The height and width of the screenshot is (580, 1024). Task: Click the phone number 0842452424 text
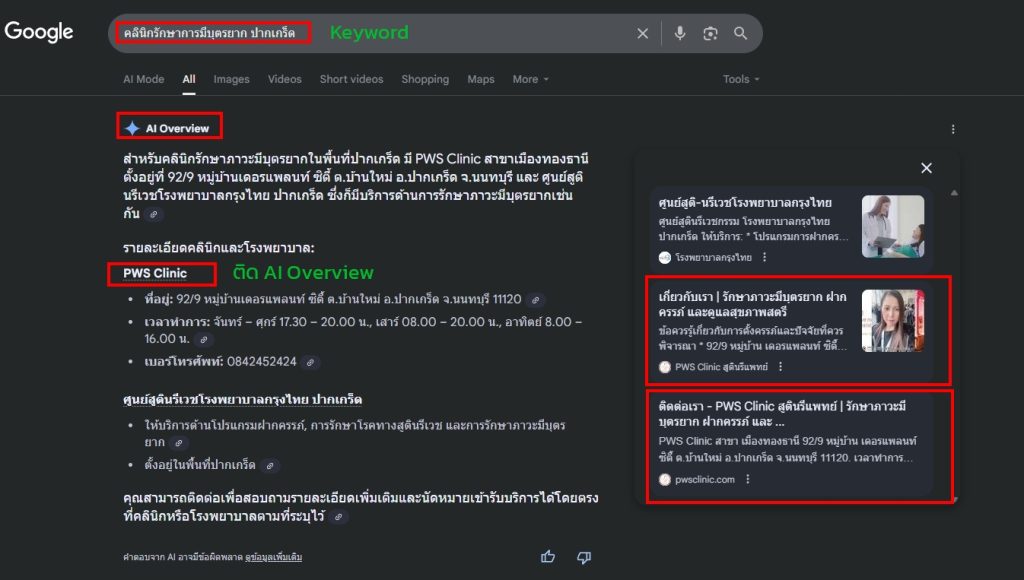click(262, 362)
